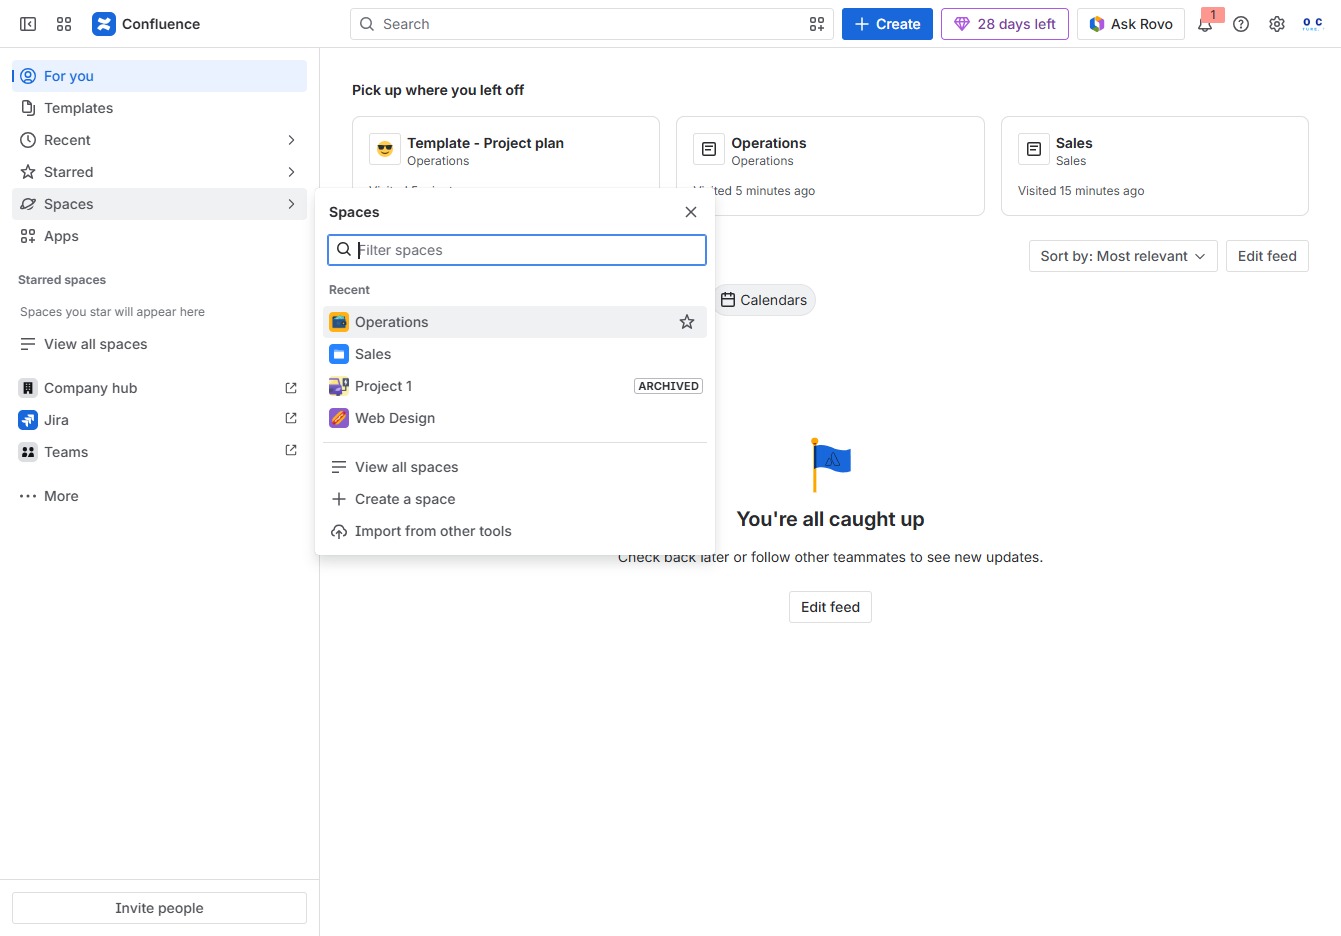Expand the Recent submenu chevron

291,140
